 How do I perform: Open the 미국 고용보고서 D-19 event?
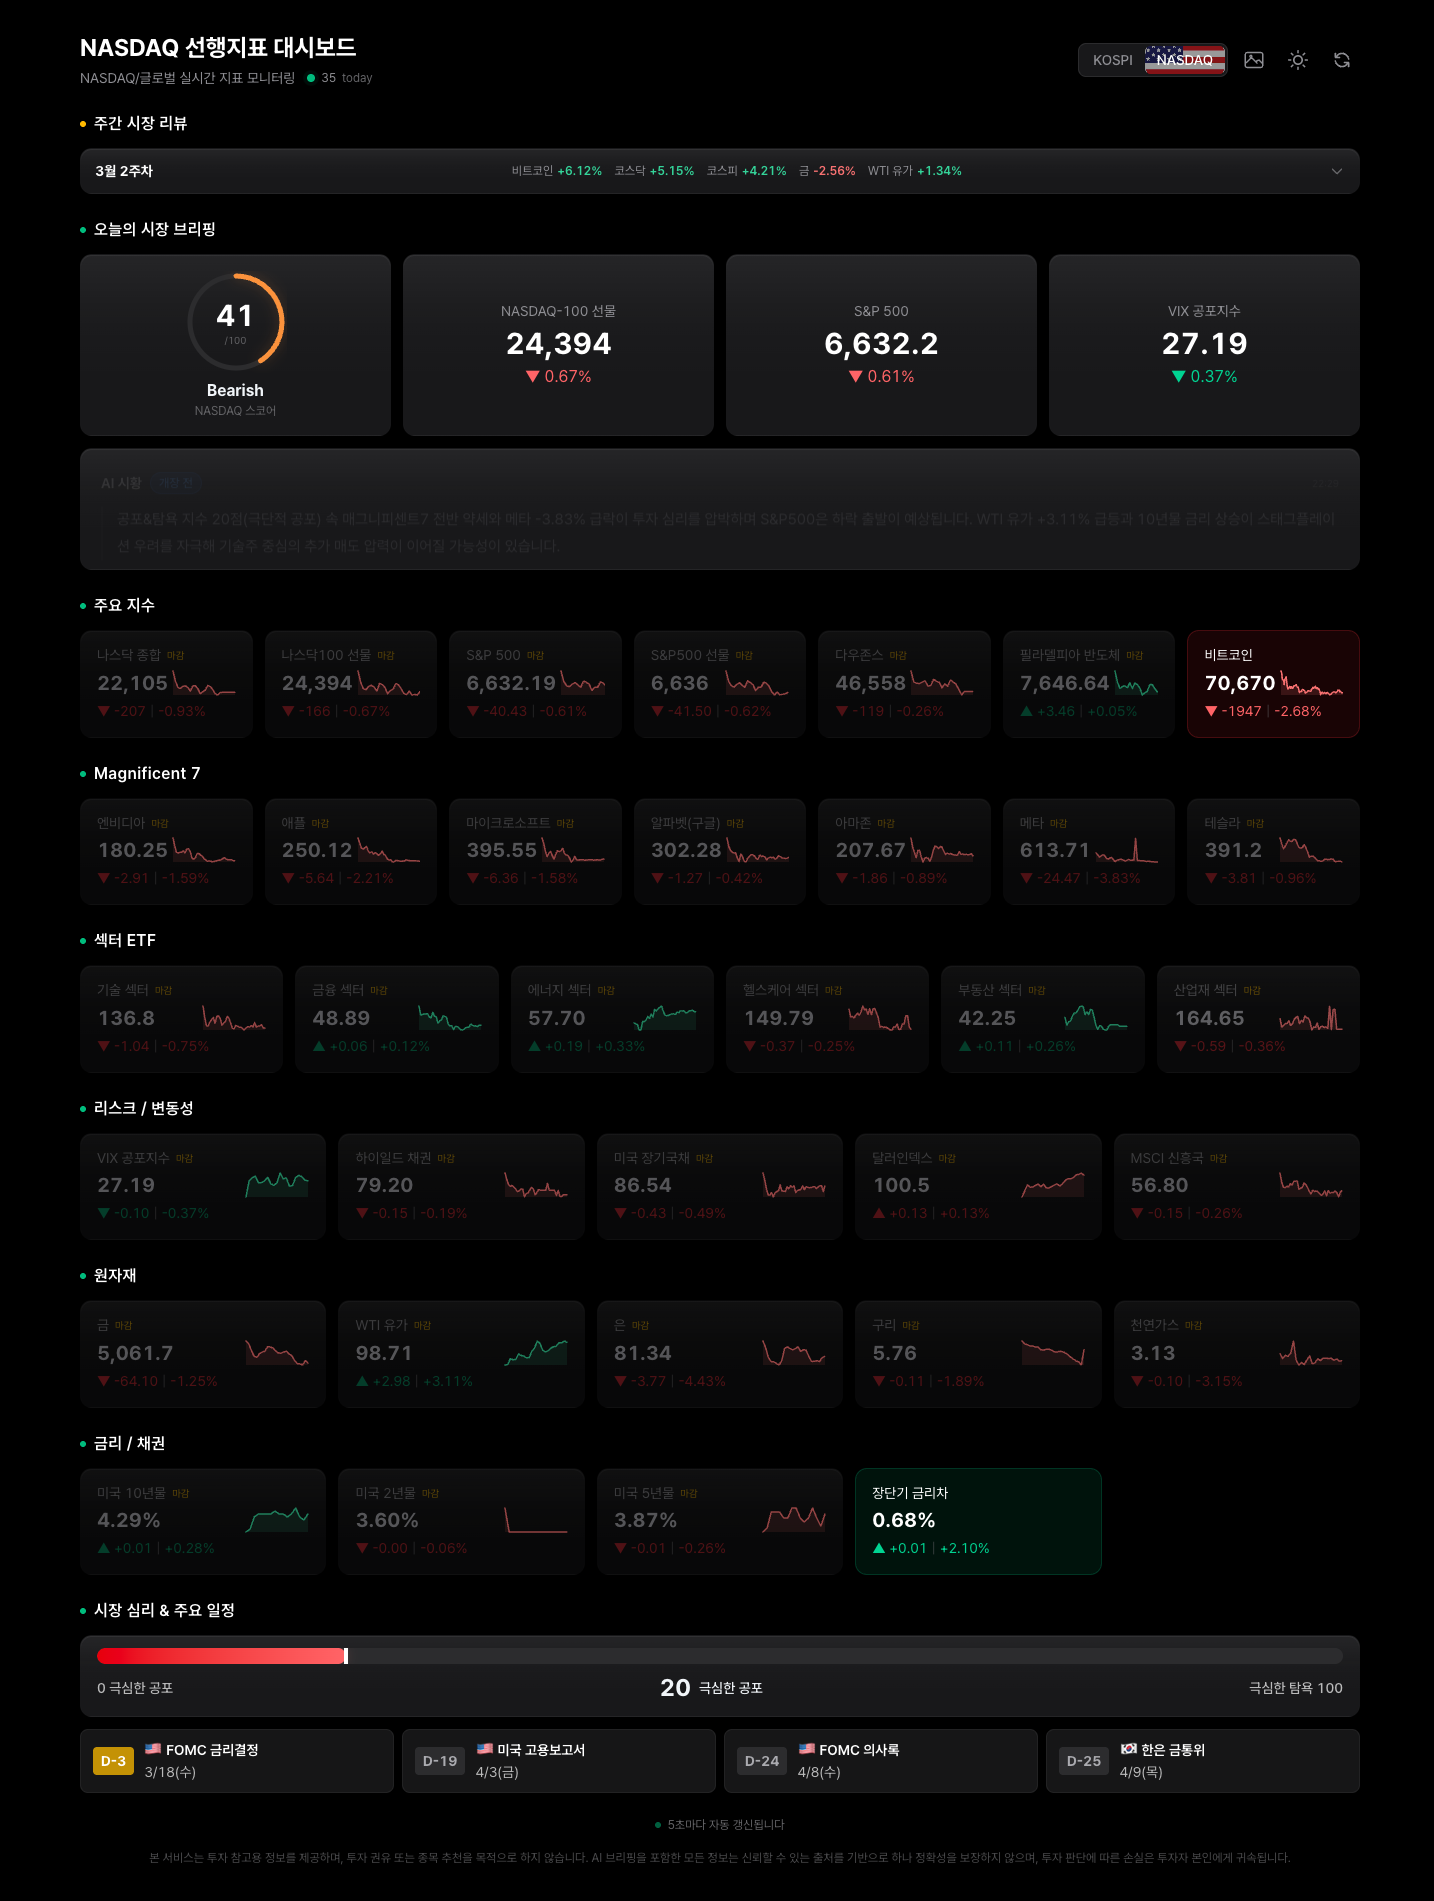(558, 1761)
